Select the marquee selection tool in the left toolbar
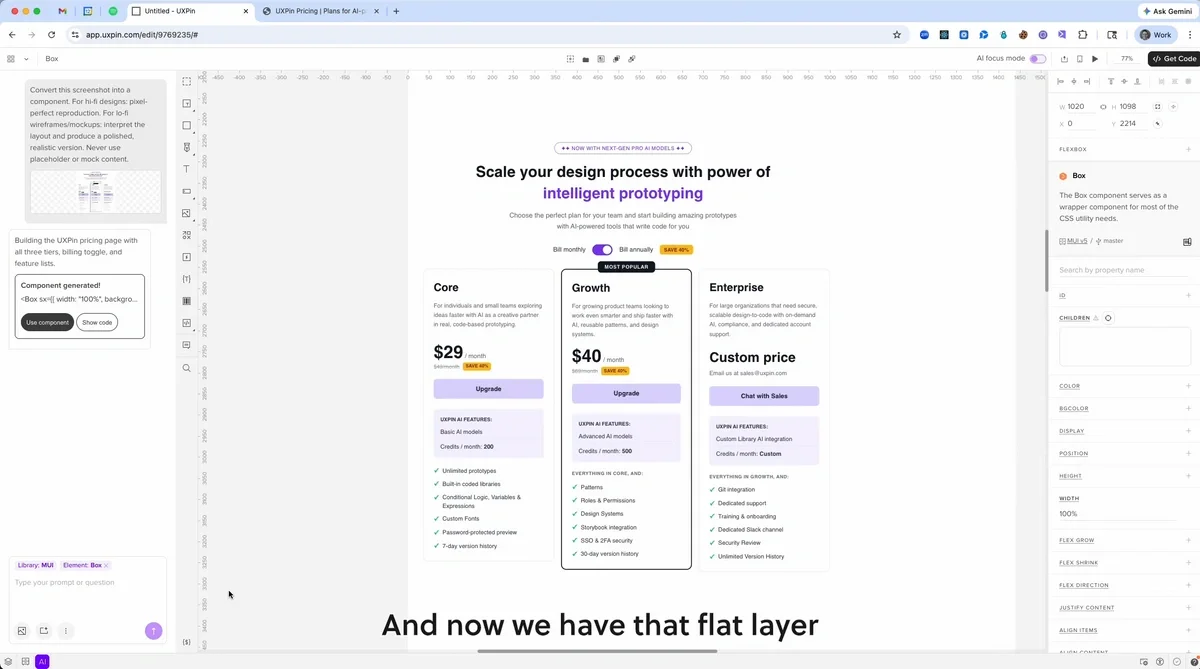 [186, 82]
